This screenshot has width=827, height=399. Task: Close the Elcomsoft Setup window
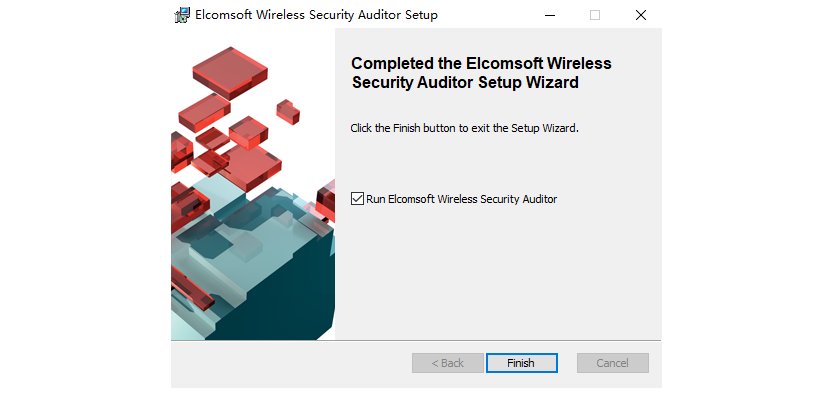[x=640, y=15]
